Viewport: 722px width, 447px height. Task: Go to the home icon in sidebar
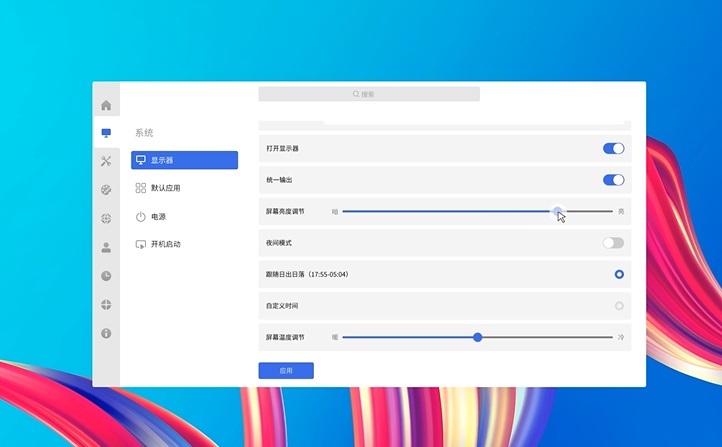[106, 105]
